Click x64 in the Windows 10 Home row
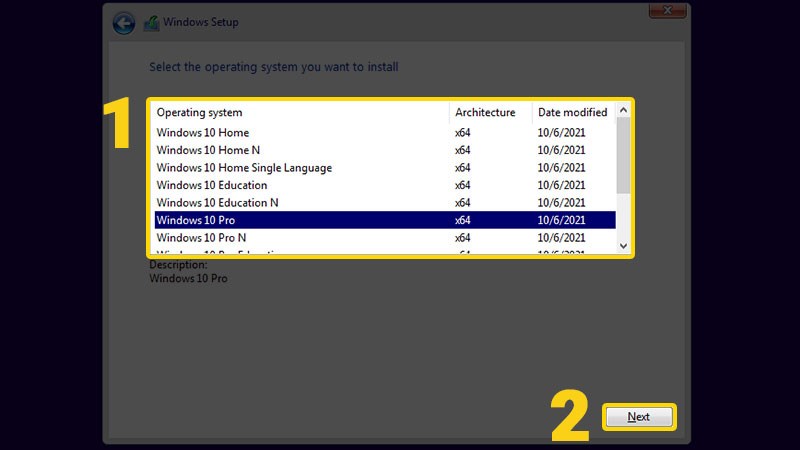This screenshot has width=800, height=450. 463,133
